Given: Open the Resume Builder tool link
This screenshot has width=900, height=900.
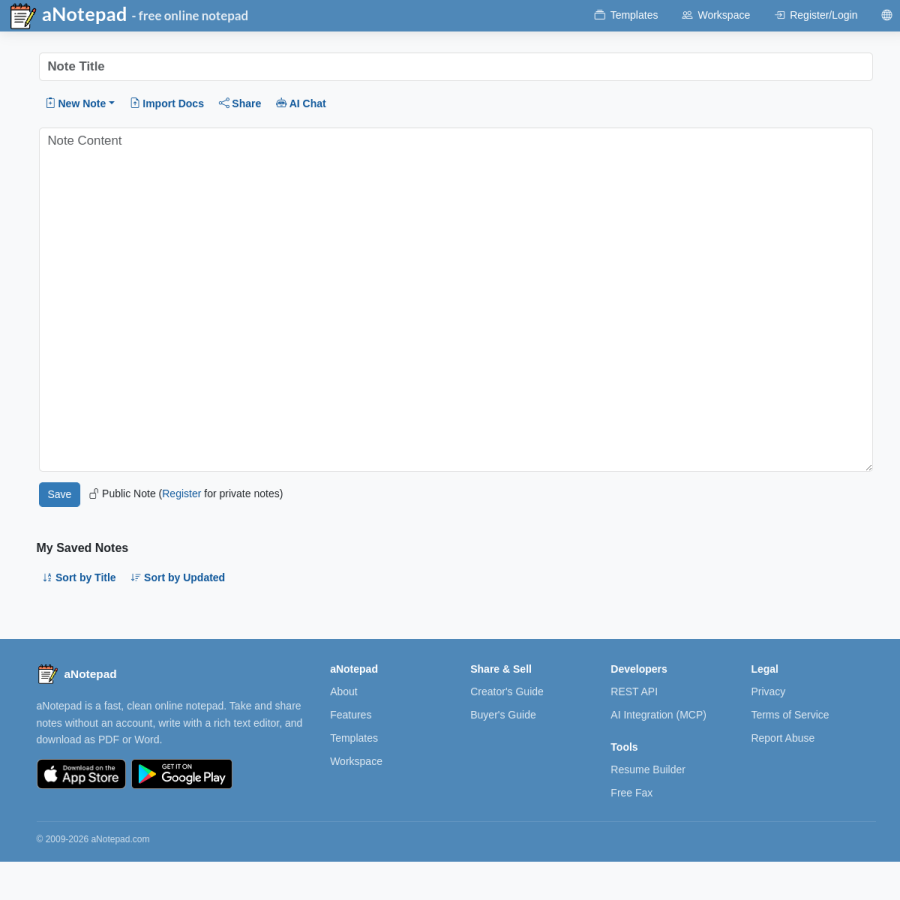Looking at the screenshot, I should (648, 769).
